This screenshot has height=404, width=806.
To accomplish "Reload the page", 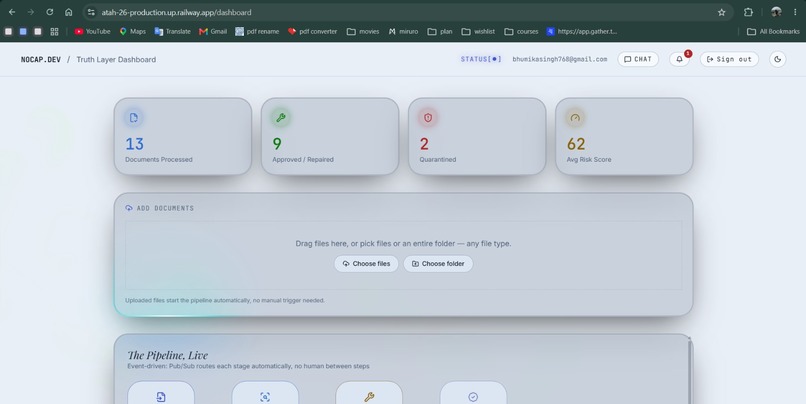I will click(50, 12).
